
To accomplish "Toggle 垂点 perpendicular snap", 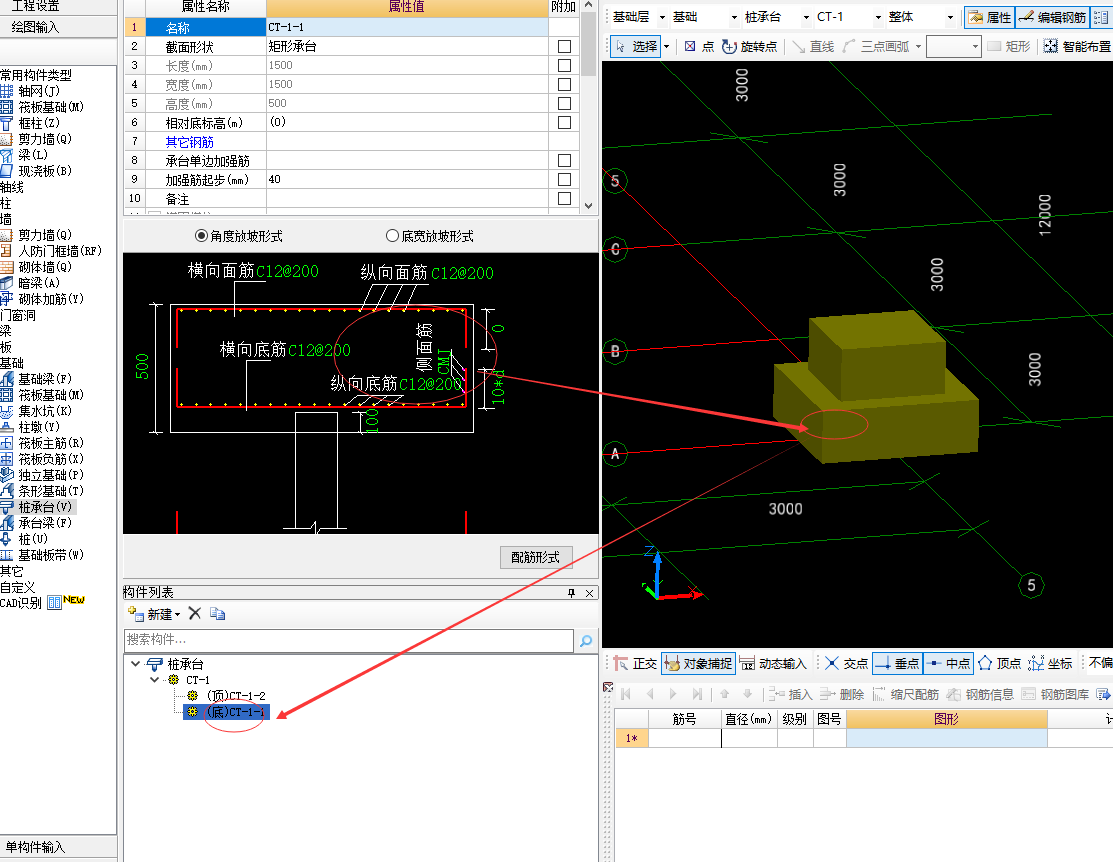I will 897,663.
